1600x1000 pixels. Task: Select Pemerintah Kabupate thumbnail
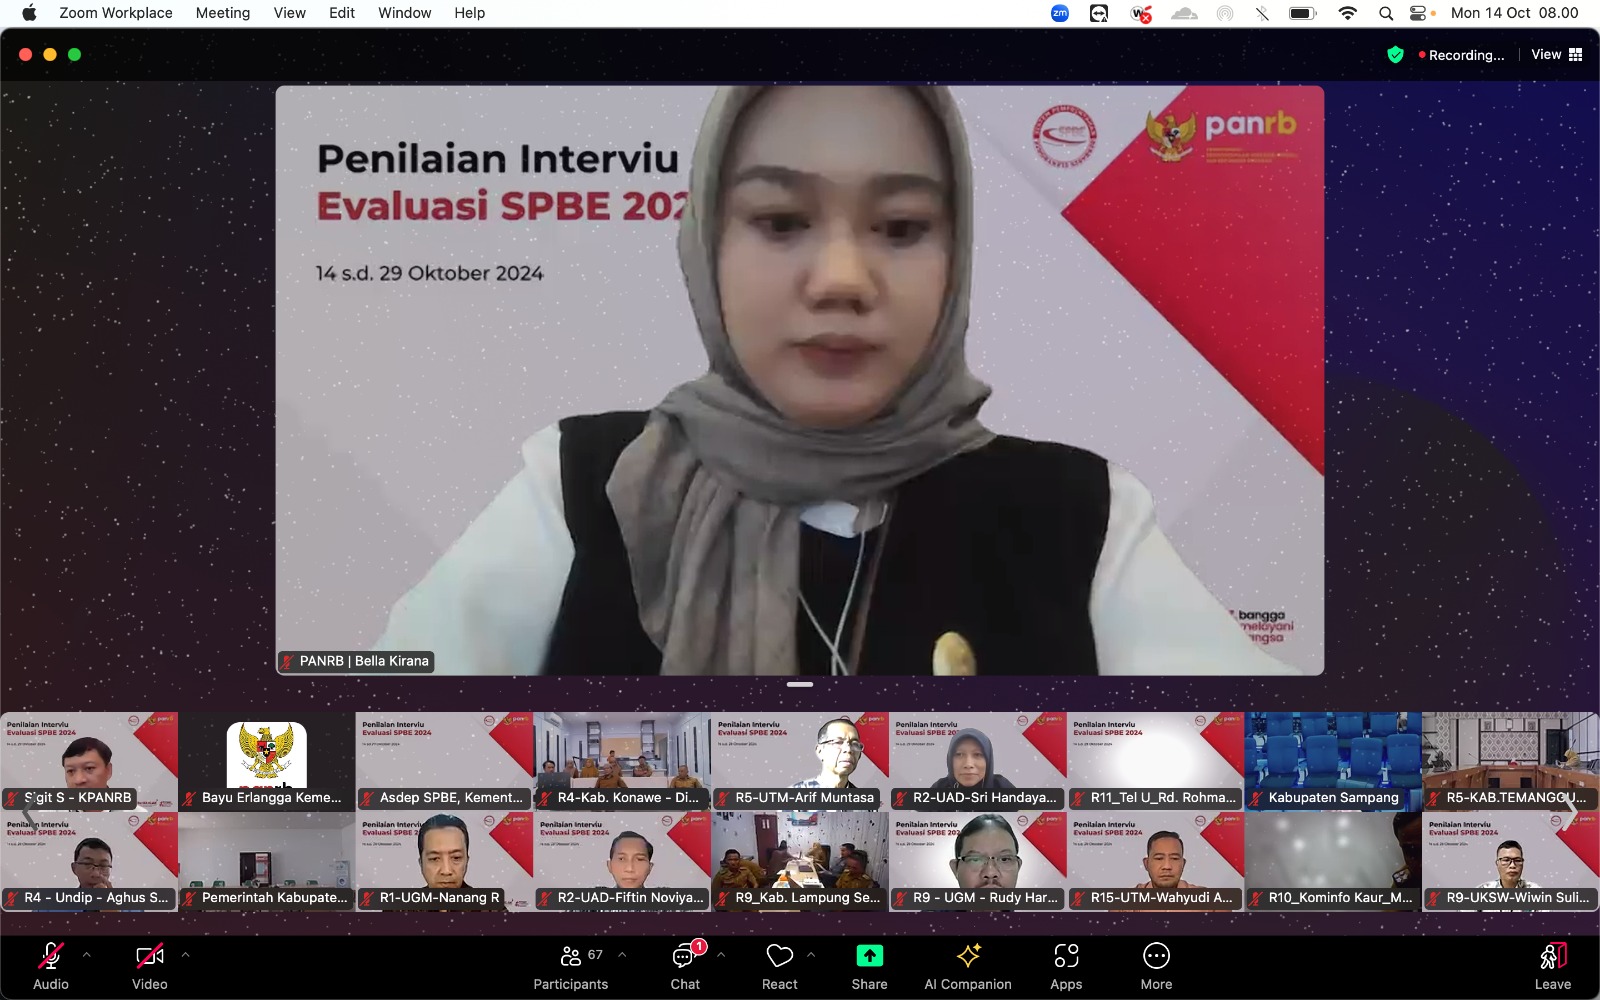(267, 860)
